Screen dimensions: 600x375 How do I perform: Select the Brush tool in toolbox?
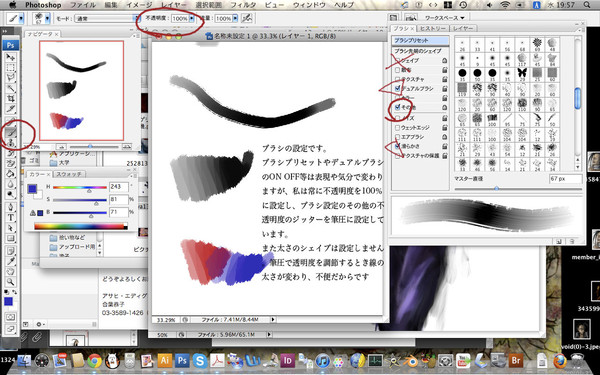tap(11, 132)
